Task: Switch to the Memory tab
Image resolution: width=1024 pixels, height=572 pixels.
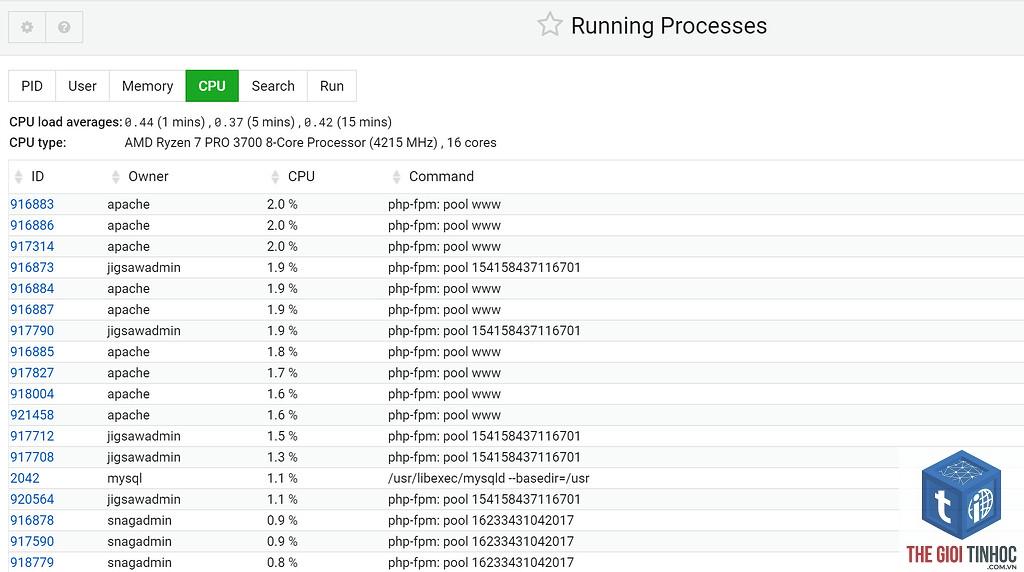Action: [148, 86]
